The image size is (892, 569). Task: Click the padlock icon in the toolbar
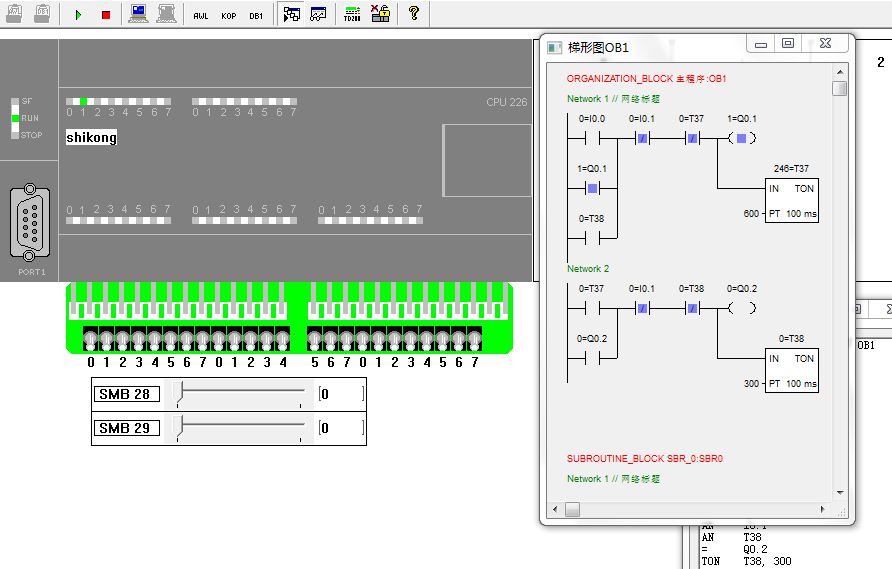click(x=380, y=14)
